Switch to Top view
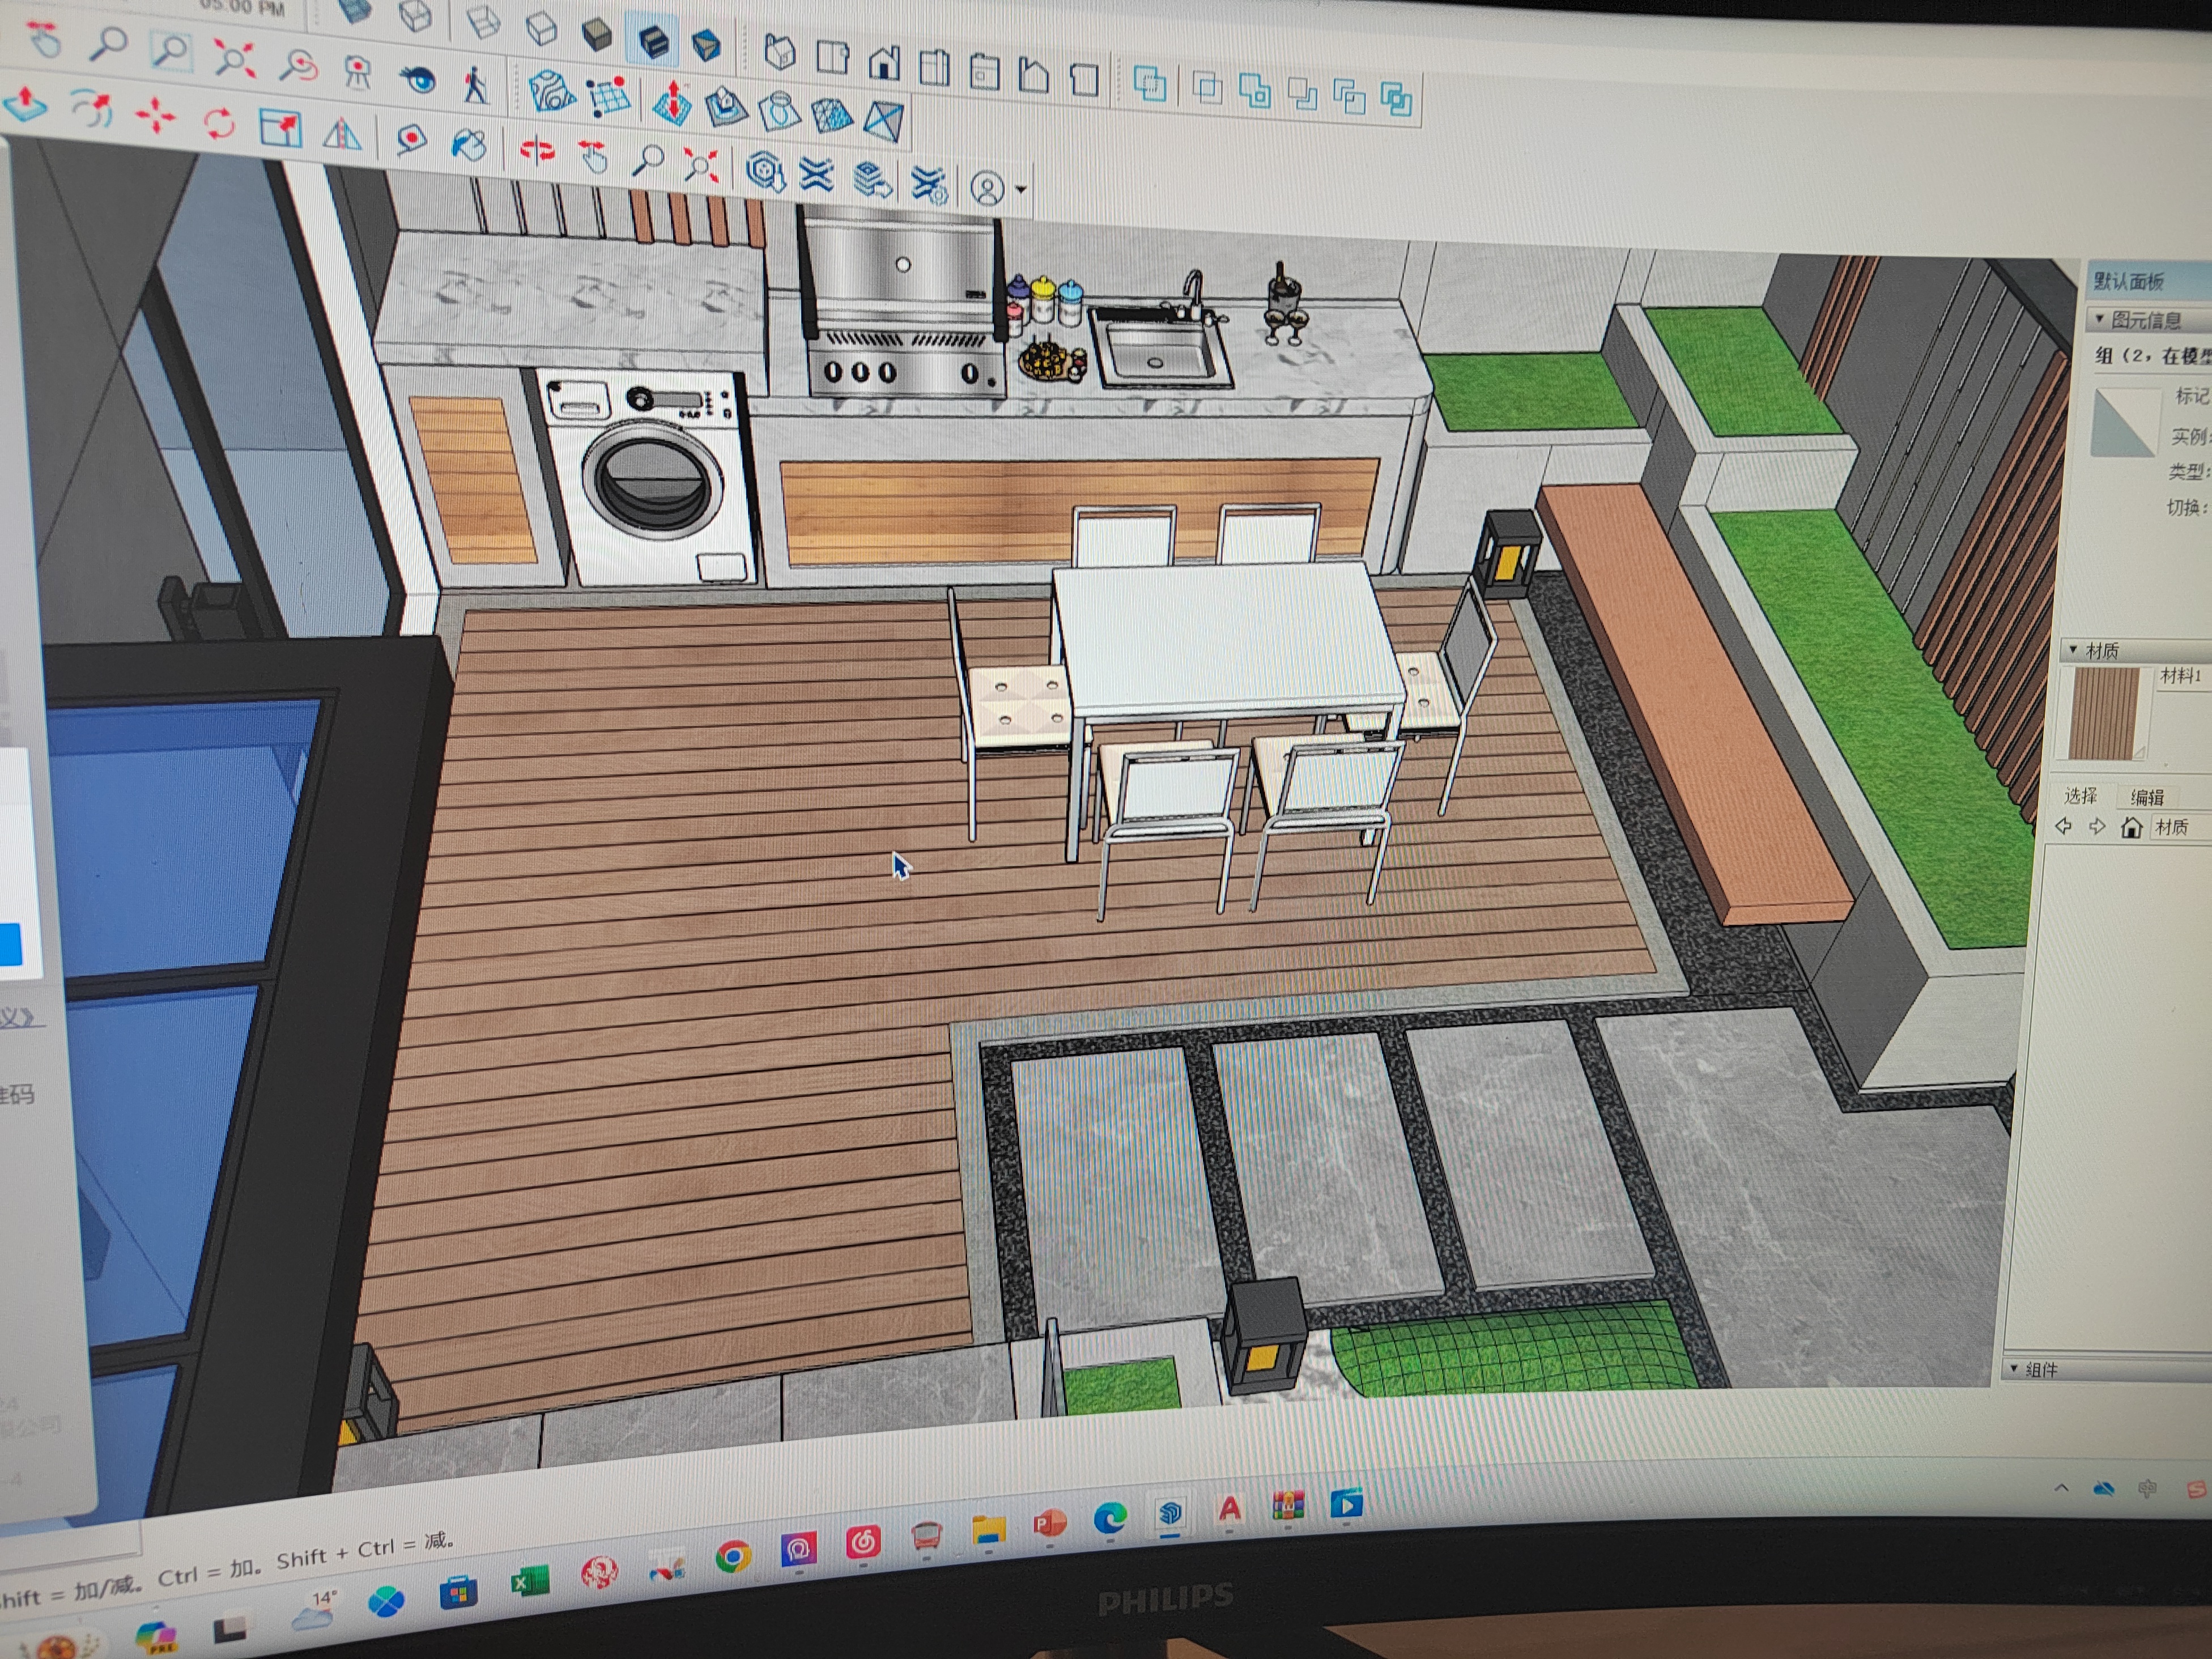 click(x=832, y=57)
